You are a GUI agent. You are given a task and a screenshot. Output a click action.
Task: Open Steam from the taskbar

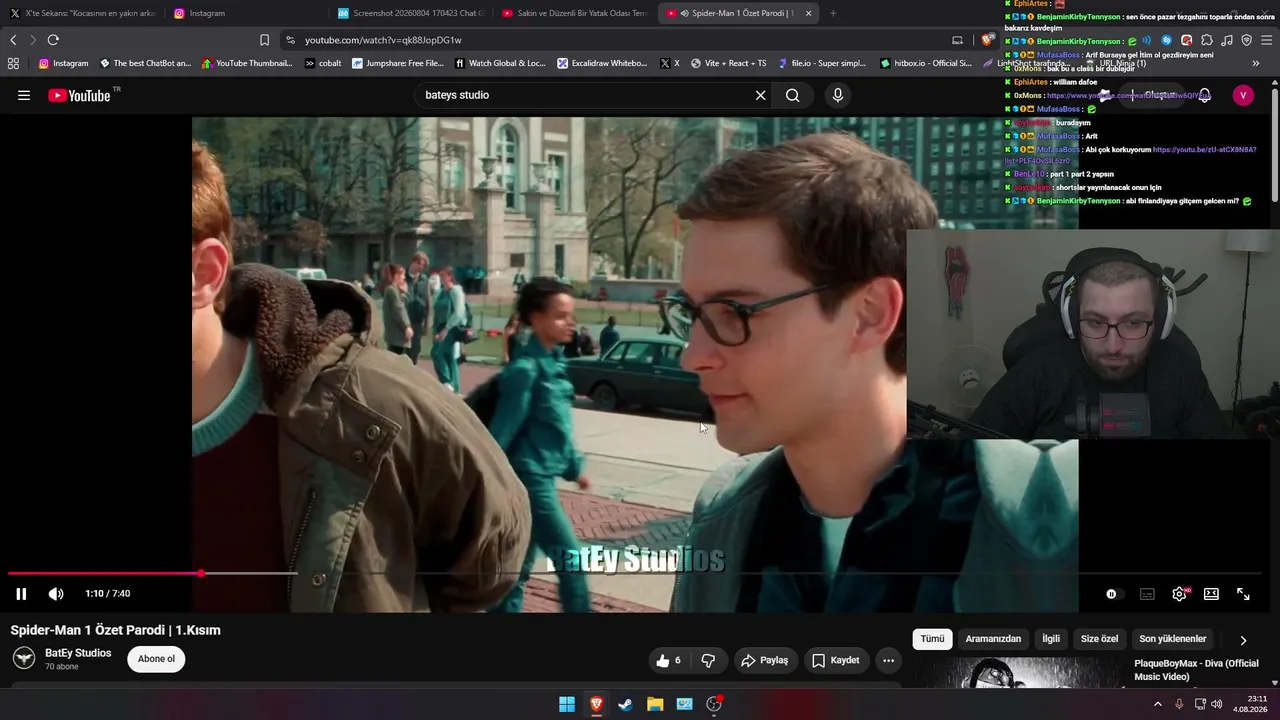click(625, 704)
